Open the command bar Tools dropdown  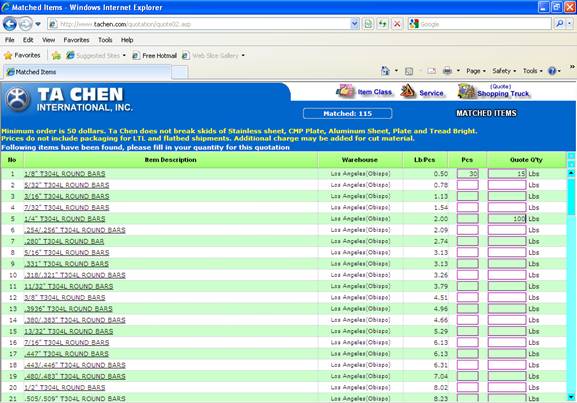532,71
